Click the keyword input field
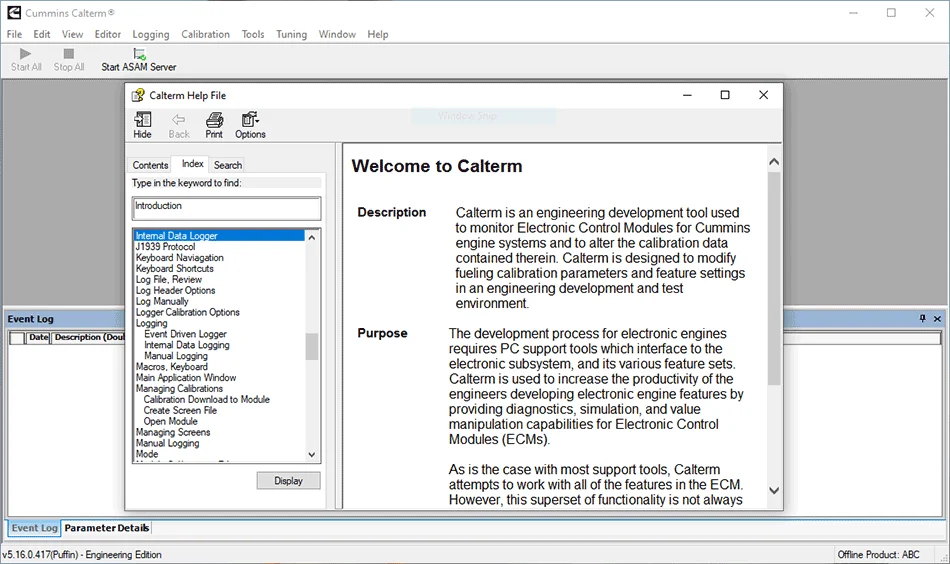This screenshot has height=564, width=950. coord(227,207)
